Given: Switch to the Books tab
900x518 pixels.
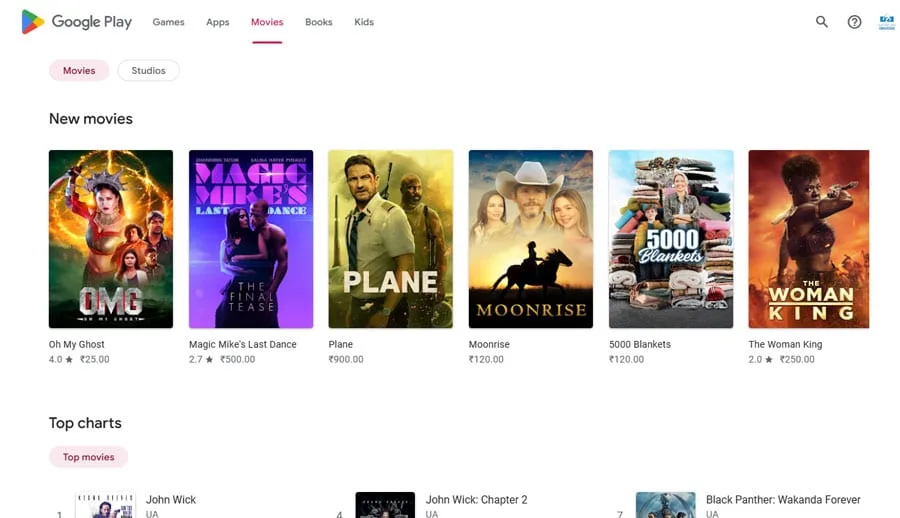Looking at the screenshot, I should coord(319,22).
